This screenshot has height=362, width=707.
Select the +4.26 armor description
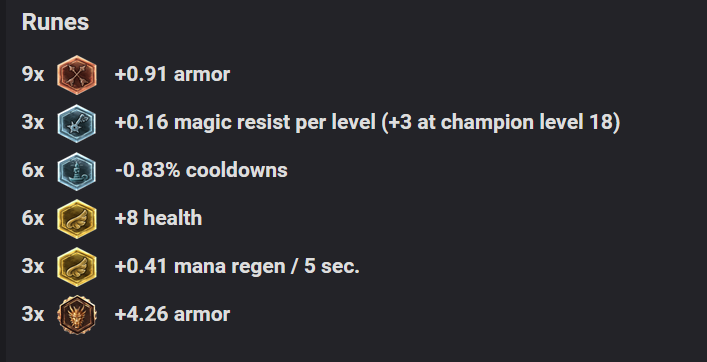click(173, 314)
